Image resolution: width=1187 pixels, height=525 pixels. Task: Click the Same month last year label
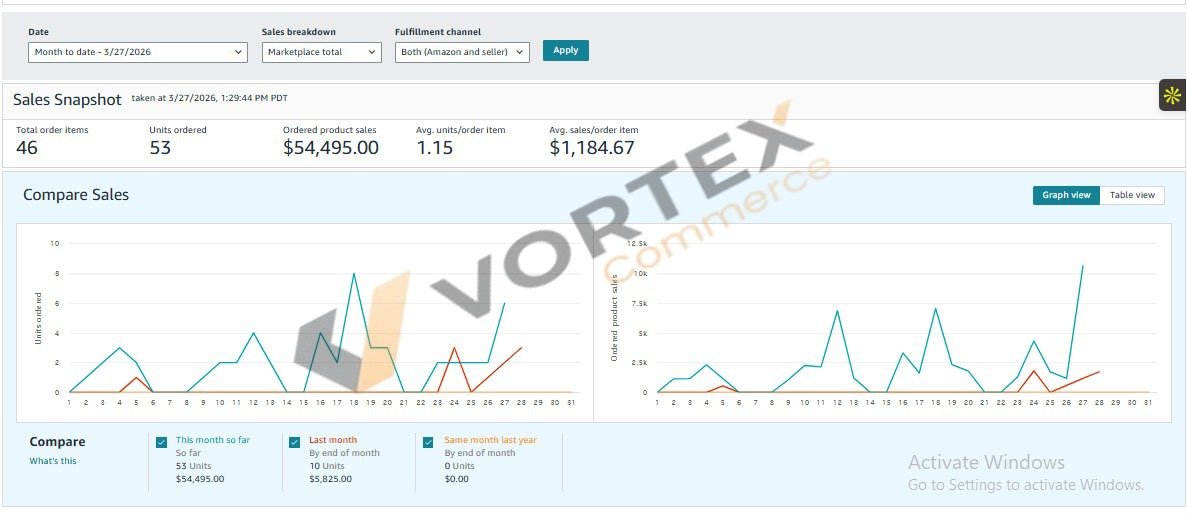coord(491,440)
